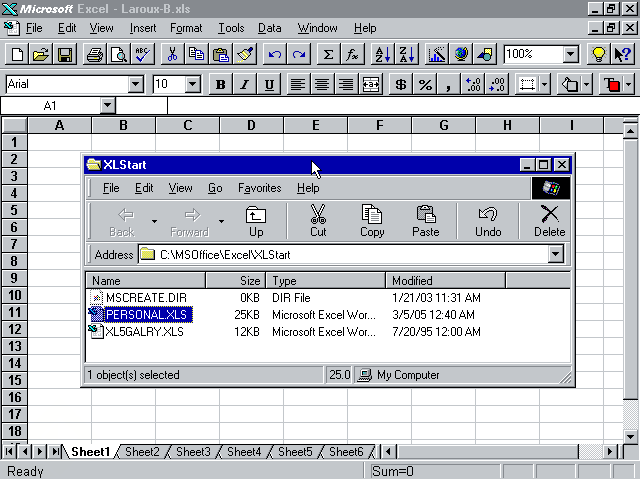Toggle Center alignment button
The width and height of the screenshot is (640, 480).
pyautogui.click(x=322, y=84)
